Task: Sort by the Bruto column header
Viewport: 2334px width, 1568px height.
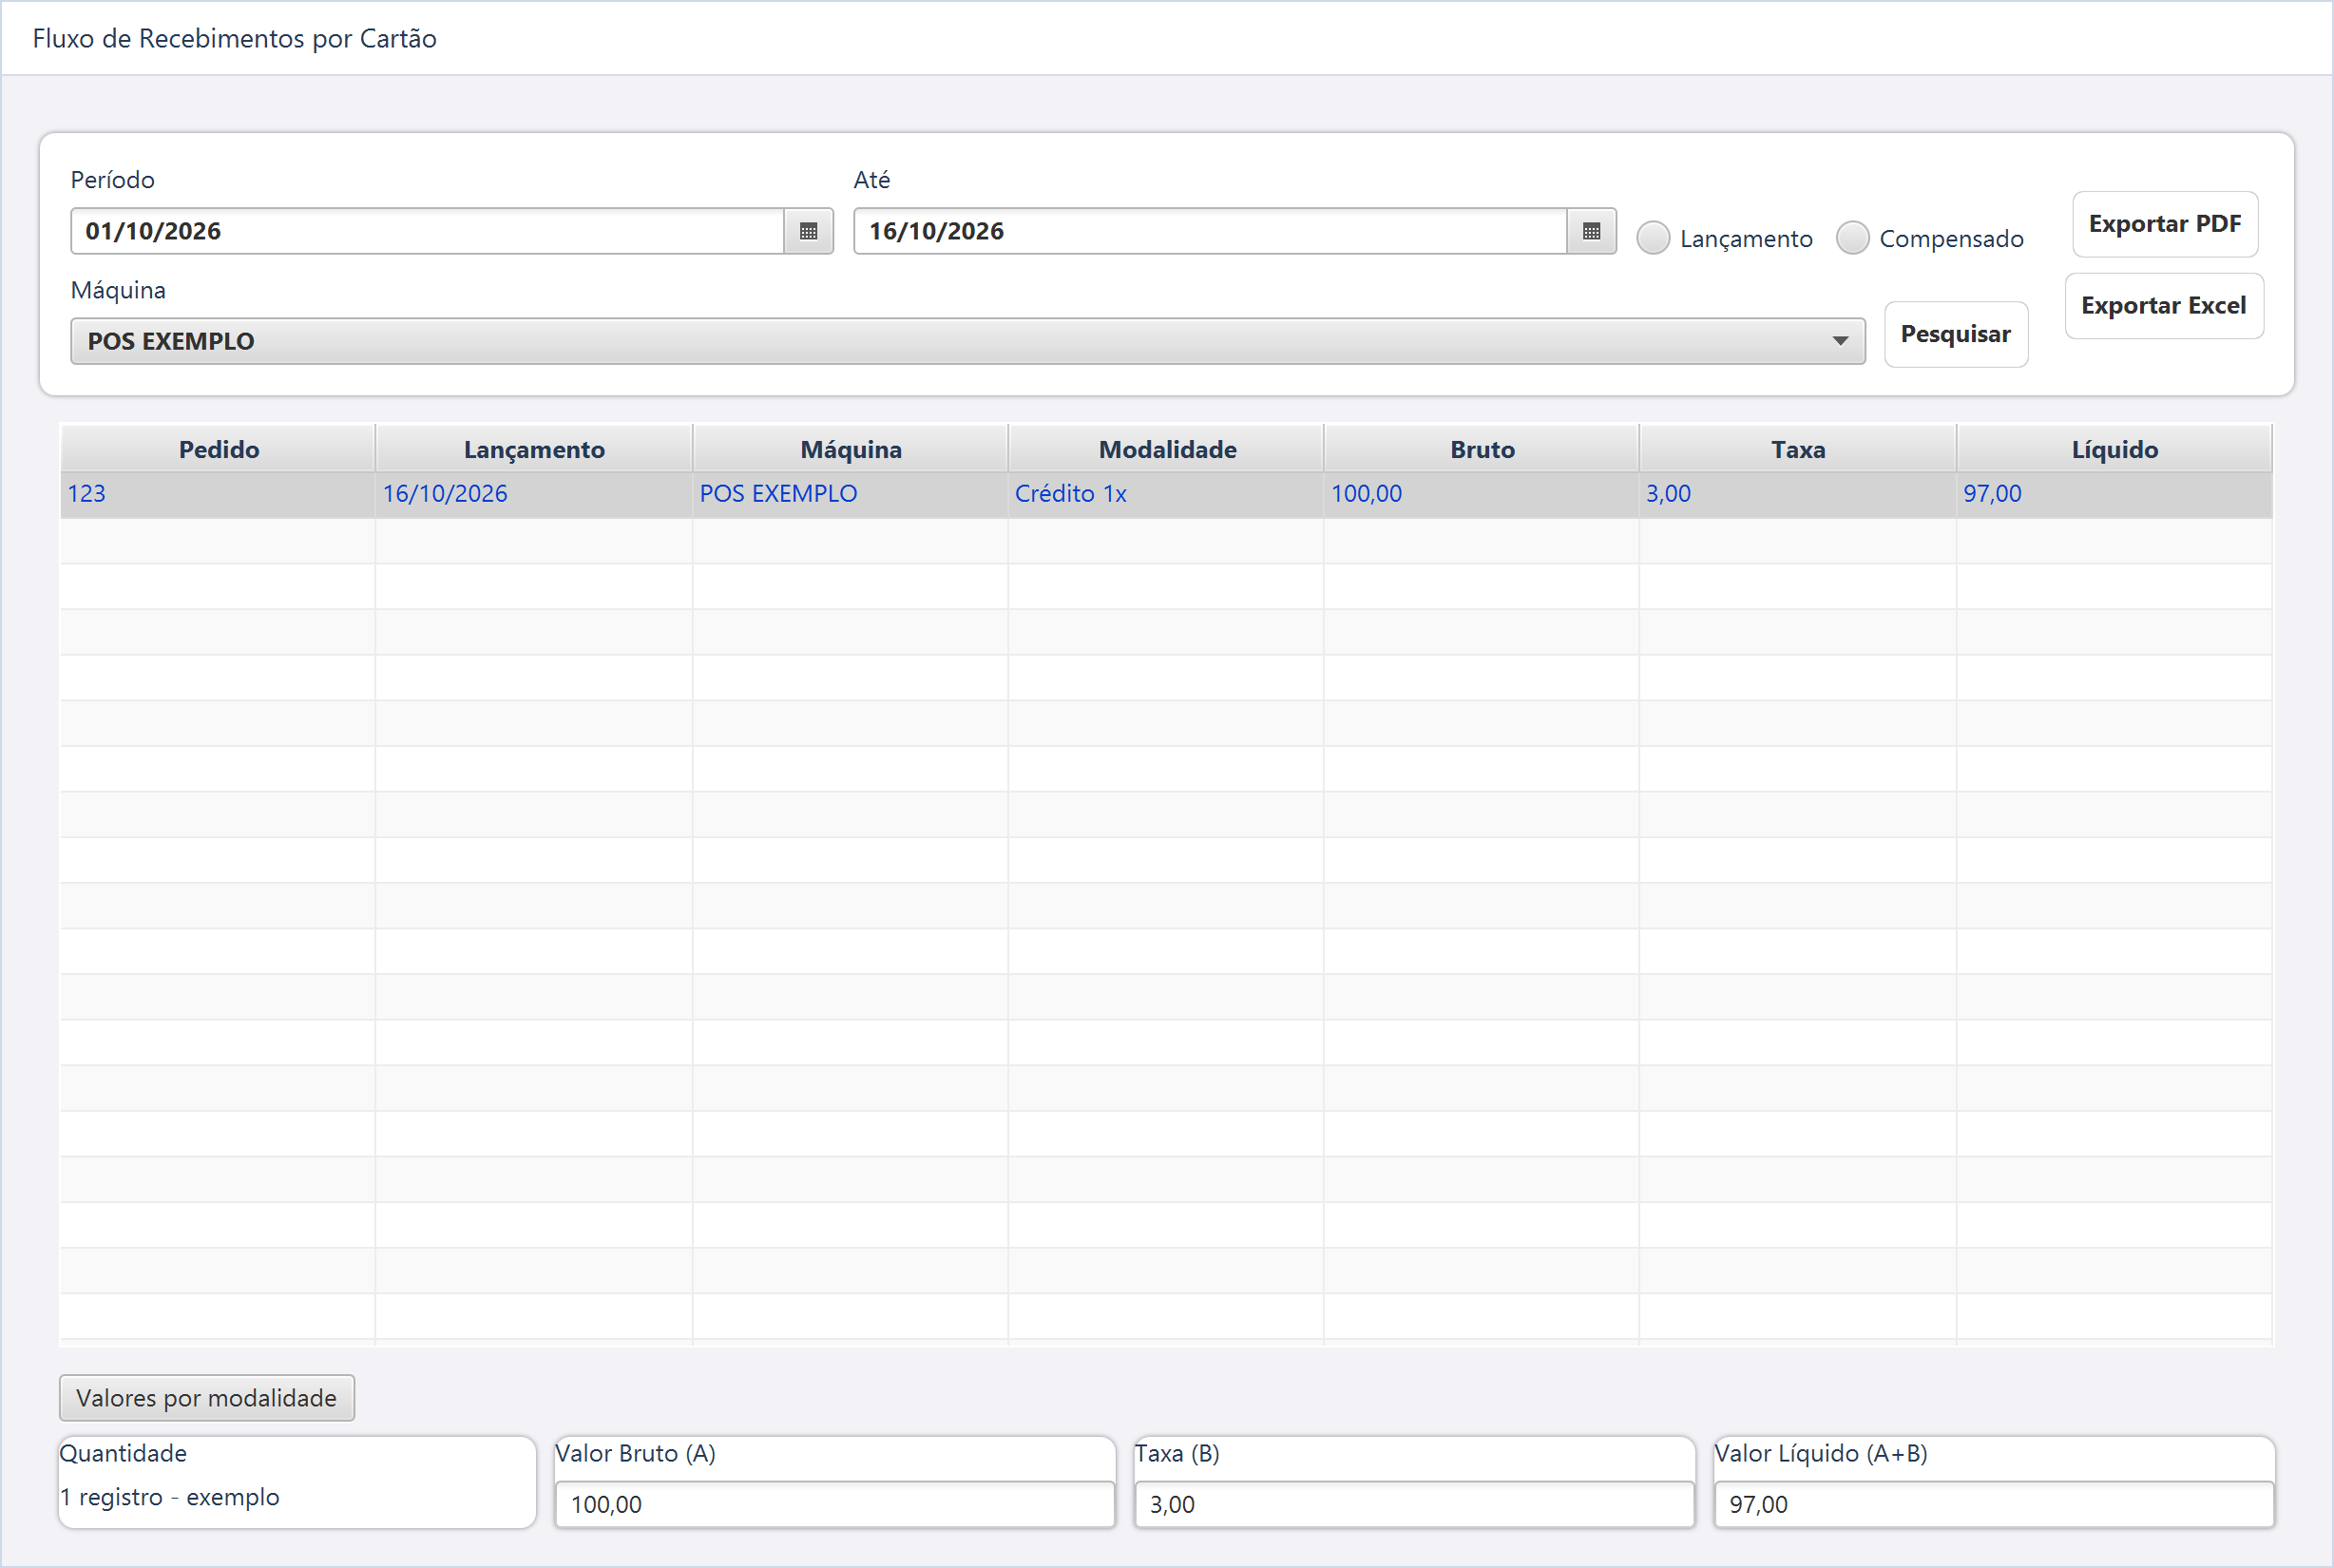Action: [1482, 449]
